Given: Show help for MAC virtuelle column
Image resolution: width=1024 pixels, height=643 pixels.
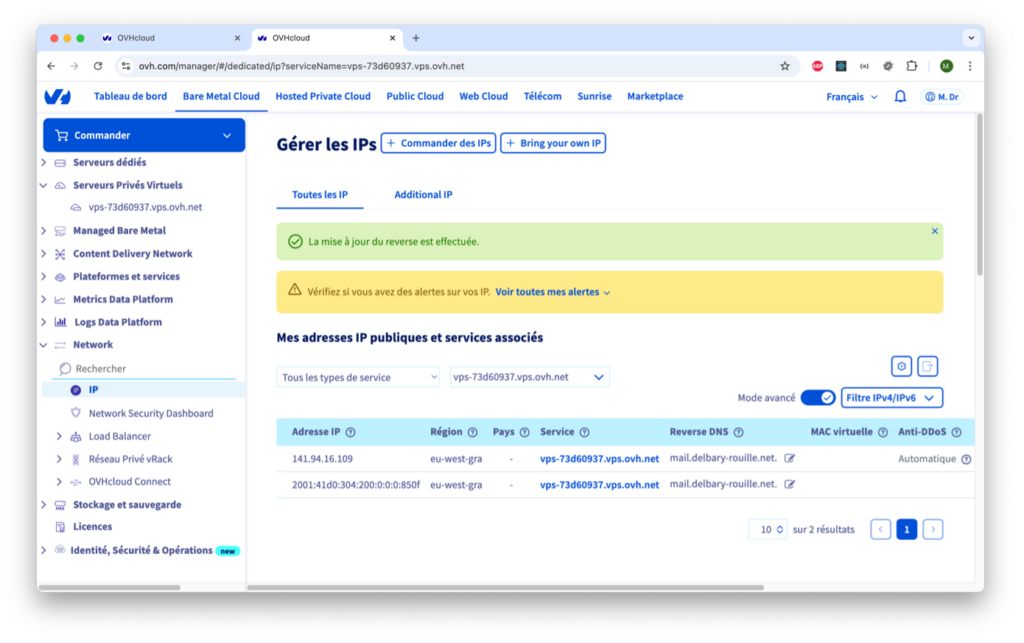Looking at the screenshot, I should [x=883, y=432].
